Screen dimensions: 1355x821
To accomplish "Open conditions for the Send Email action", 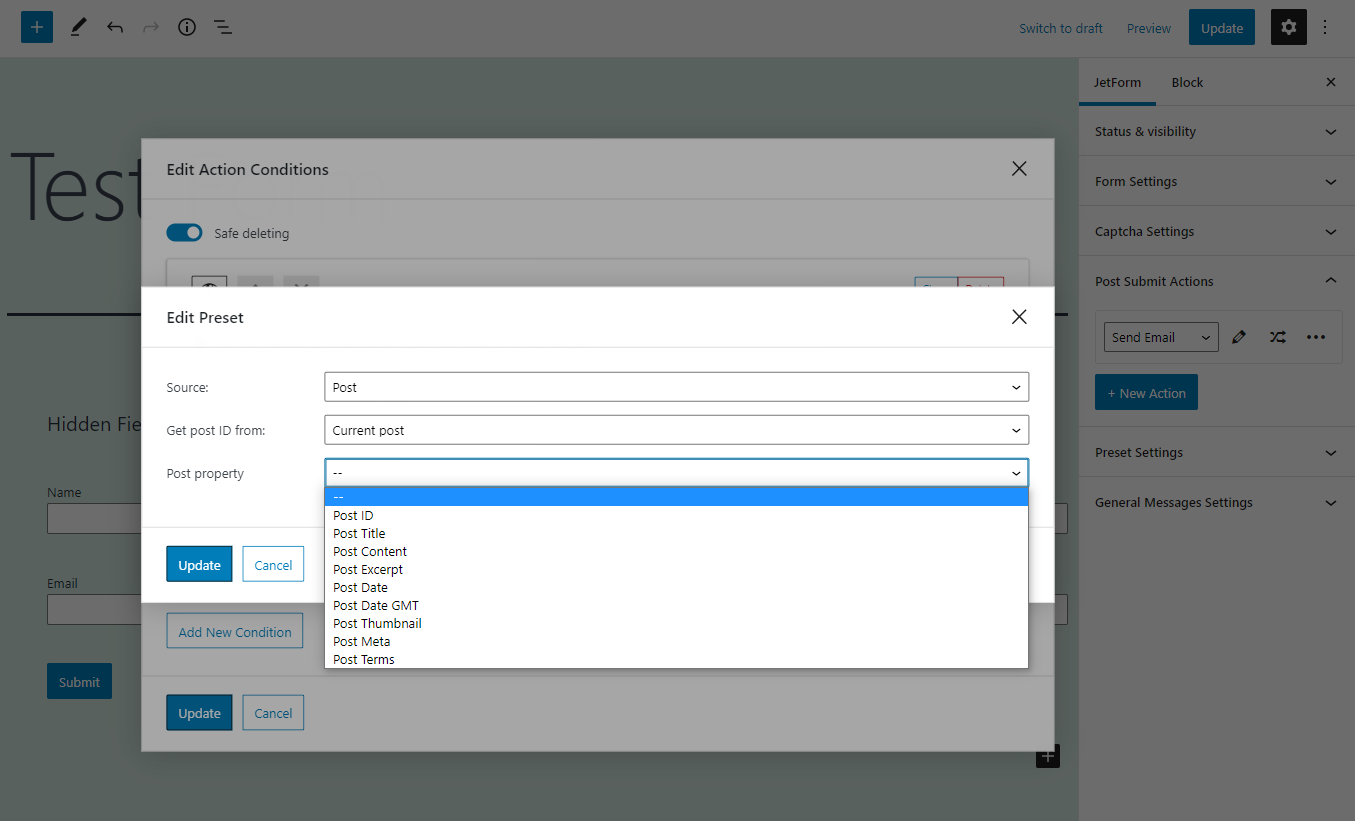I will coord(1277,337).
